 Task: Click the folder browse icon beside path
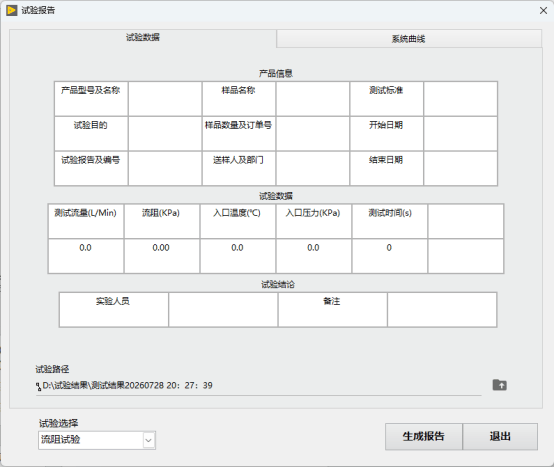[x=499, y=385]
